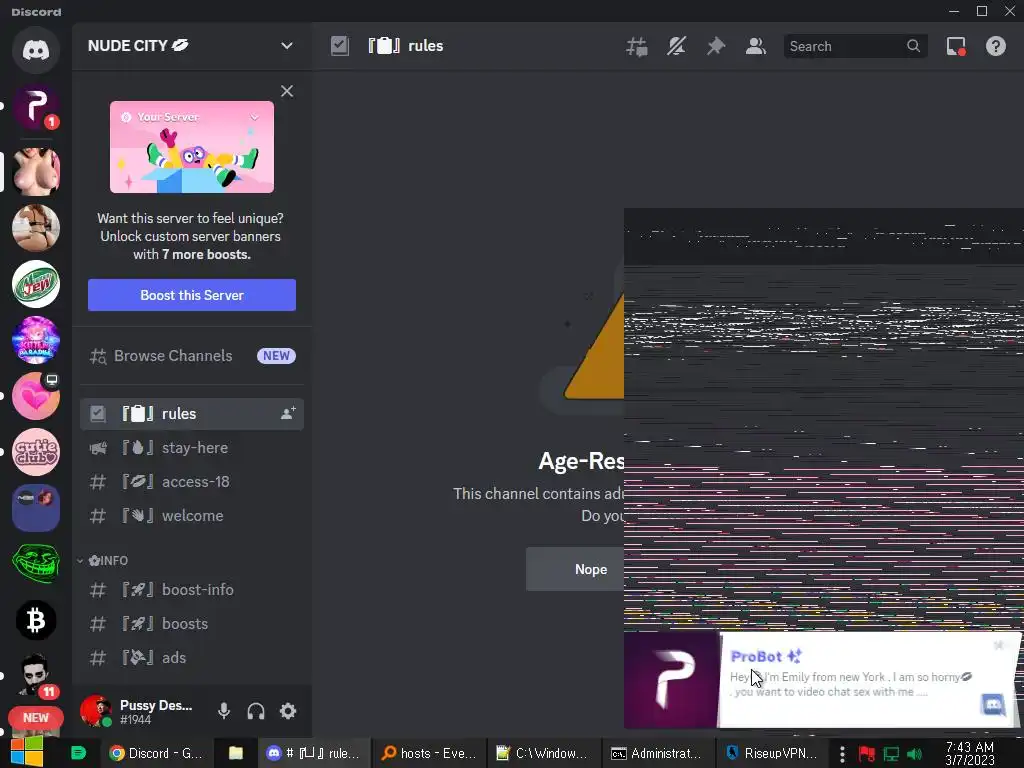Open User Settings gear icon
The width and height of the screenshot is (1024, 768).
click(x=288, y=711)
